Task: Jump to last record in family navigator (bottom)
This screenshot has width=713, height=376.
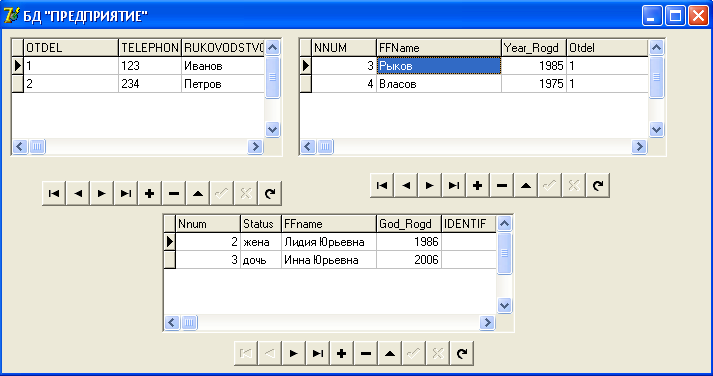Action: tap(318, 353)
